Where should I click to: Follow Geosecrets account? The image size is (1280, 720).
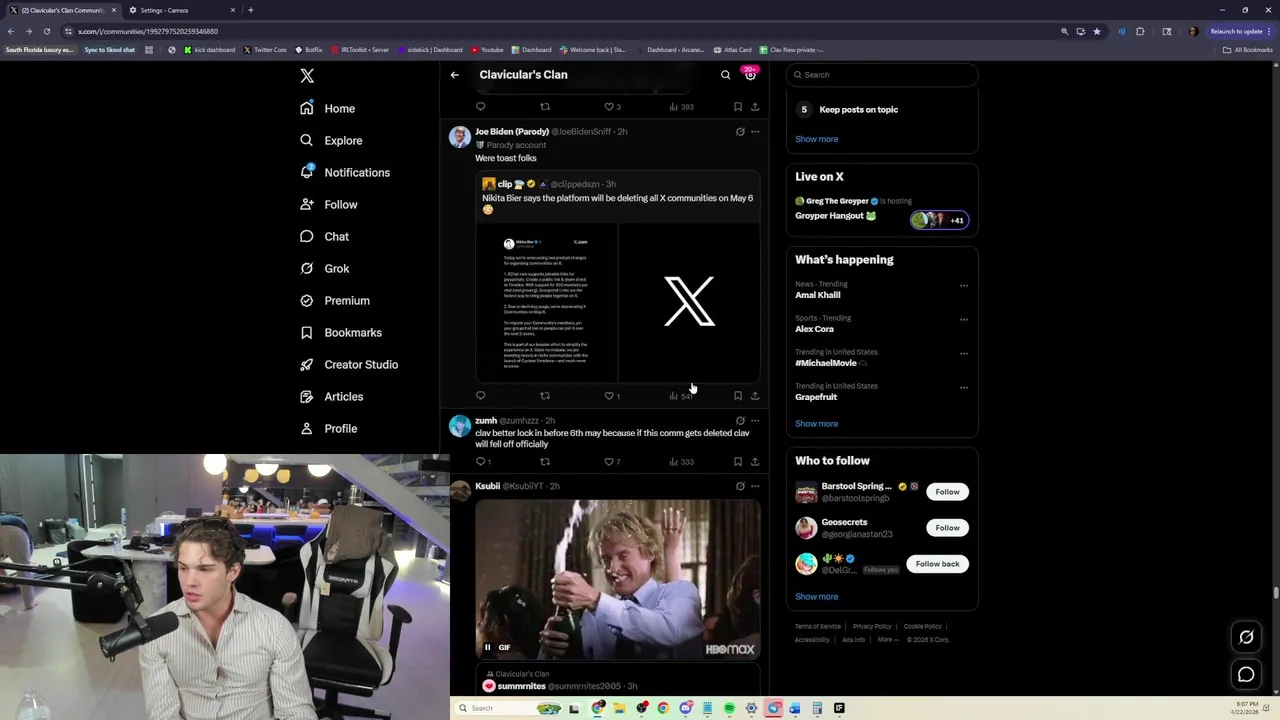tap(947, 528)
